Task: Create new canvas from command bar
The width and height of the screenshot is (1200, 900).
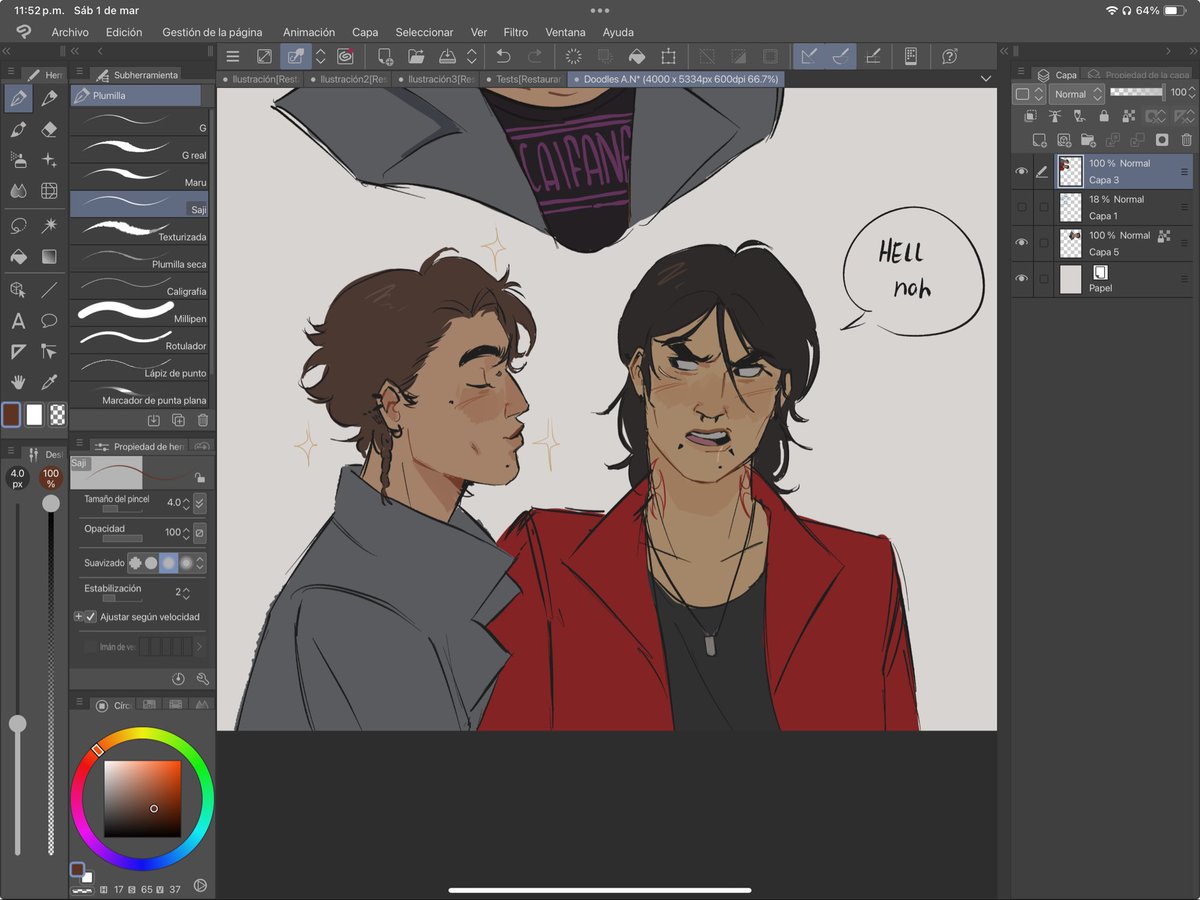Action: tap(384, 57)
